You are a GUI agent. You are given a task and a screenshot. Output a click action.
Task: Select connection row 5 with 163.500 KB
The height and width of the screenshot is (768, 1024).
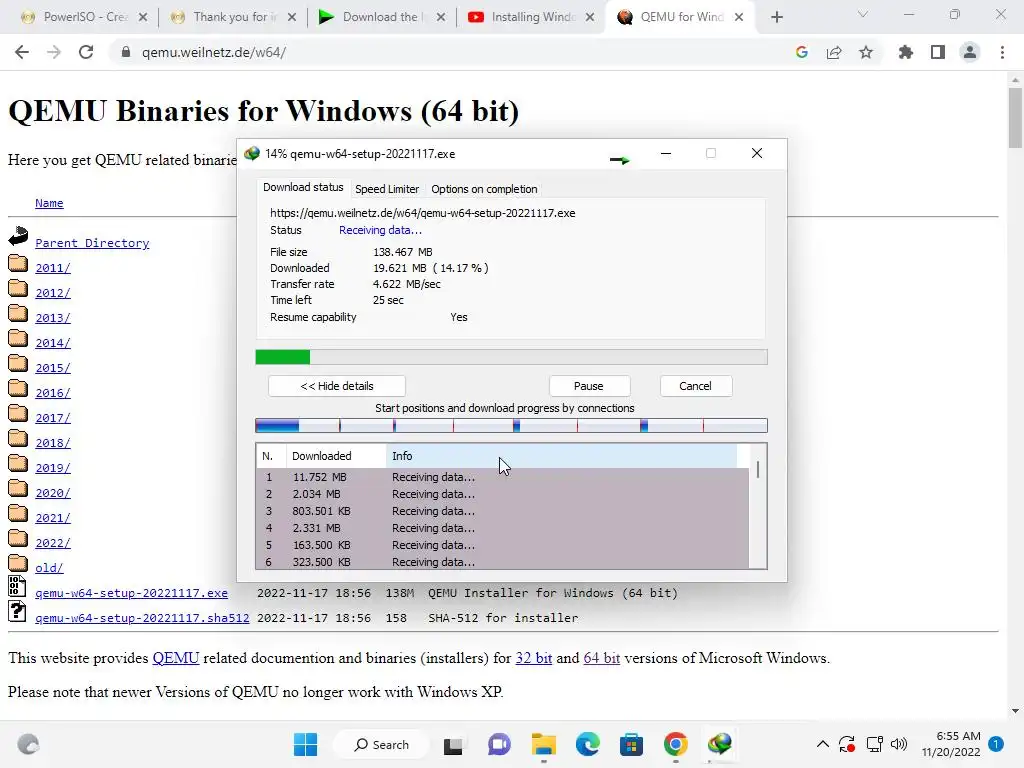coord(503,545)
